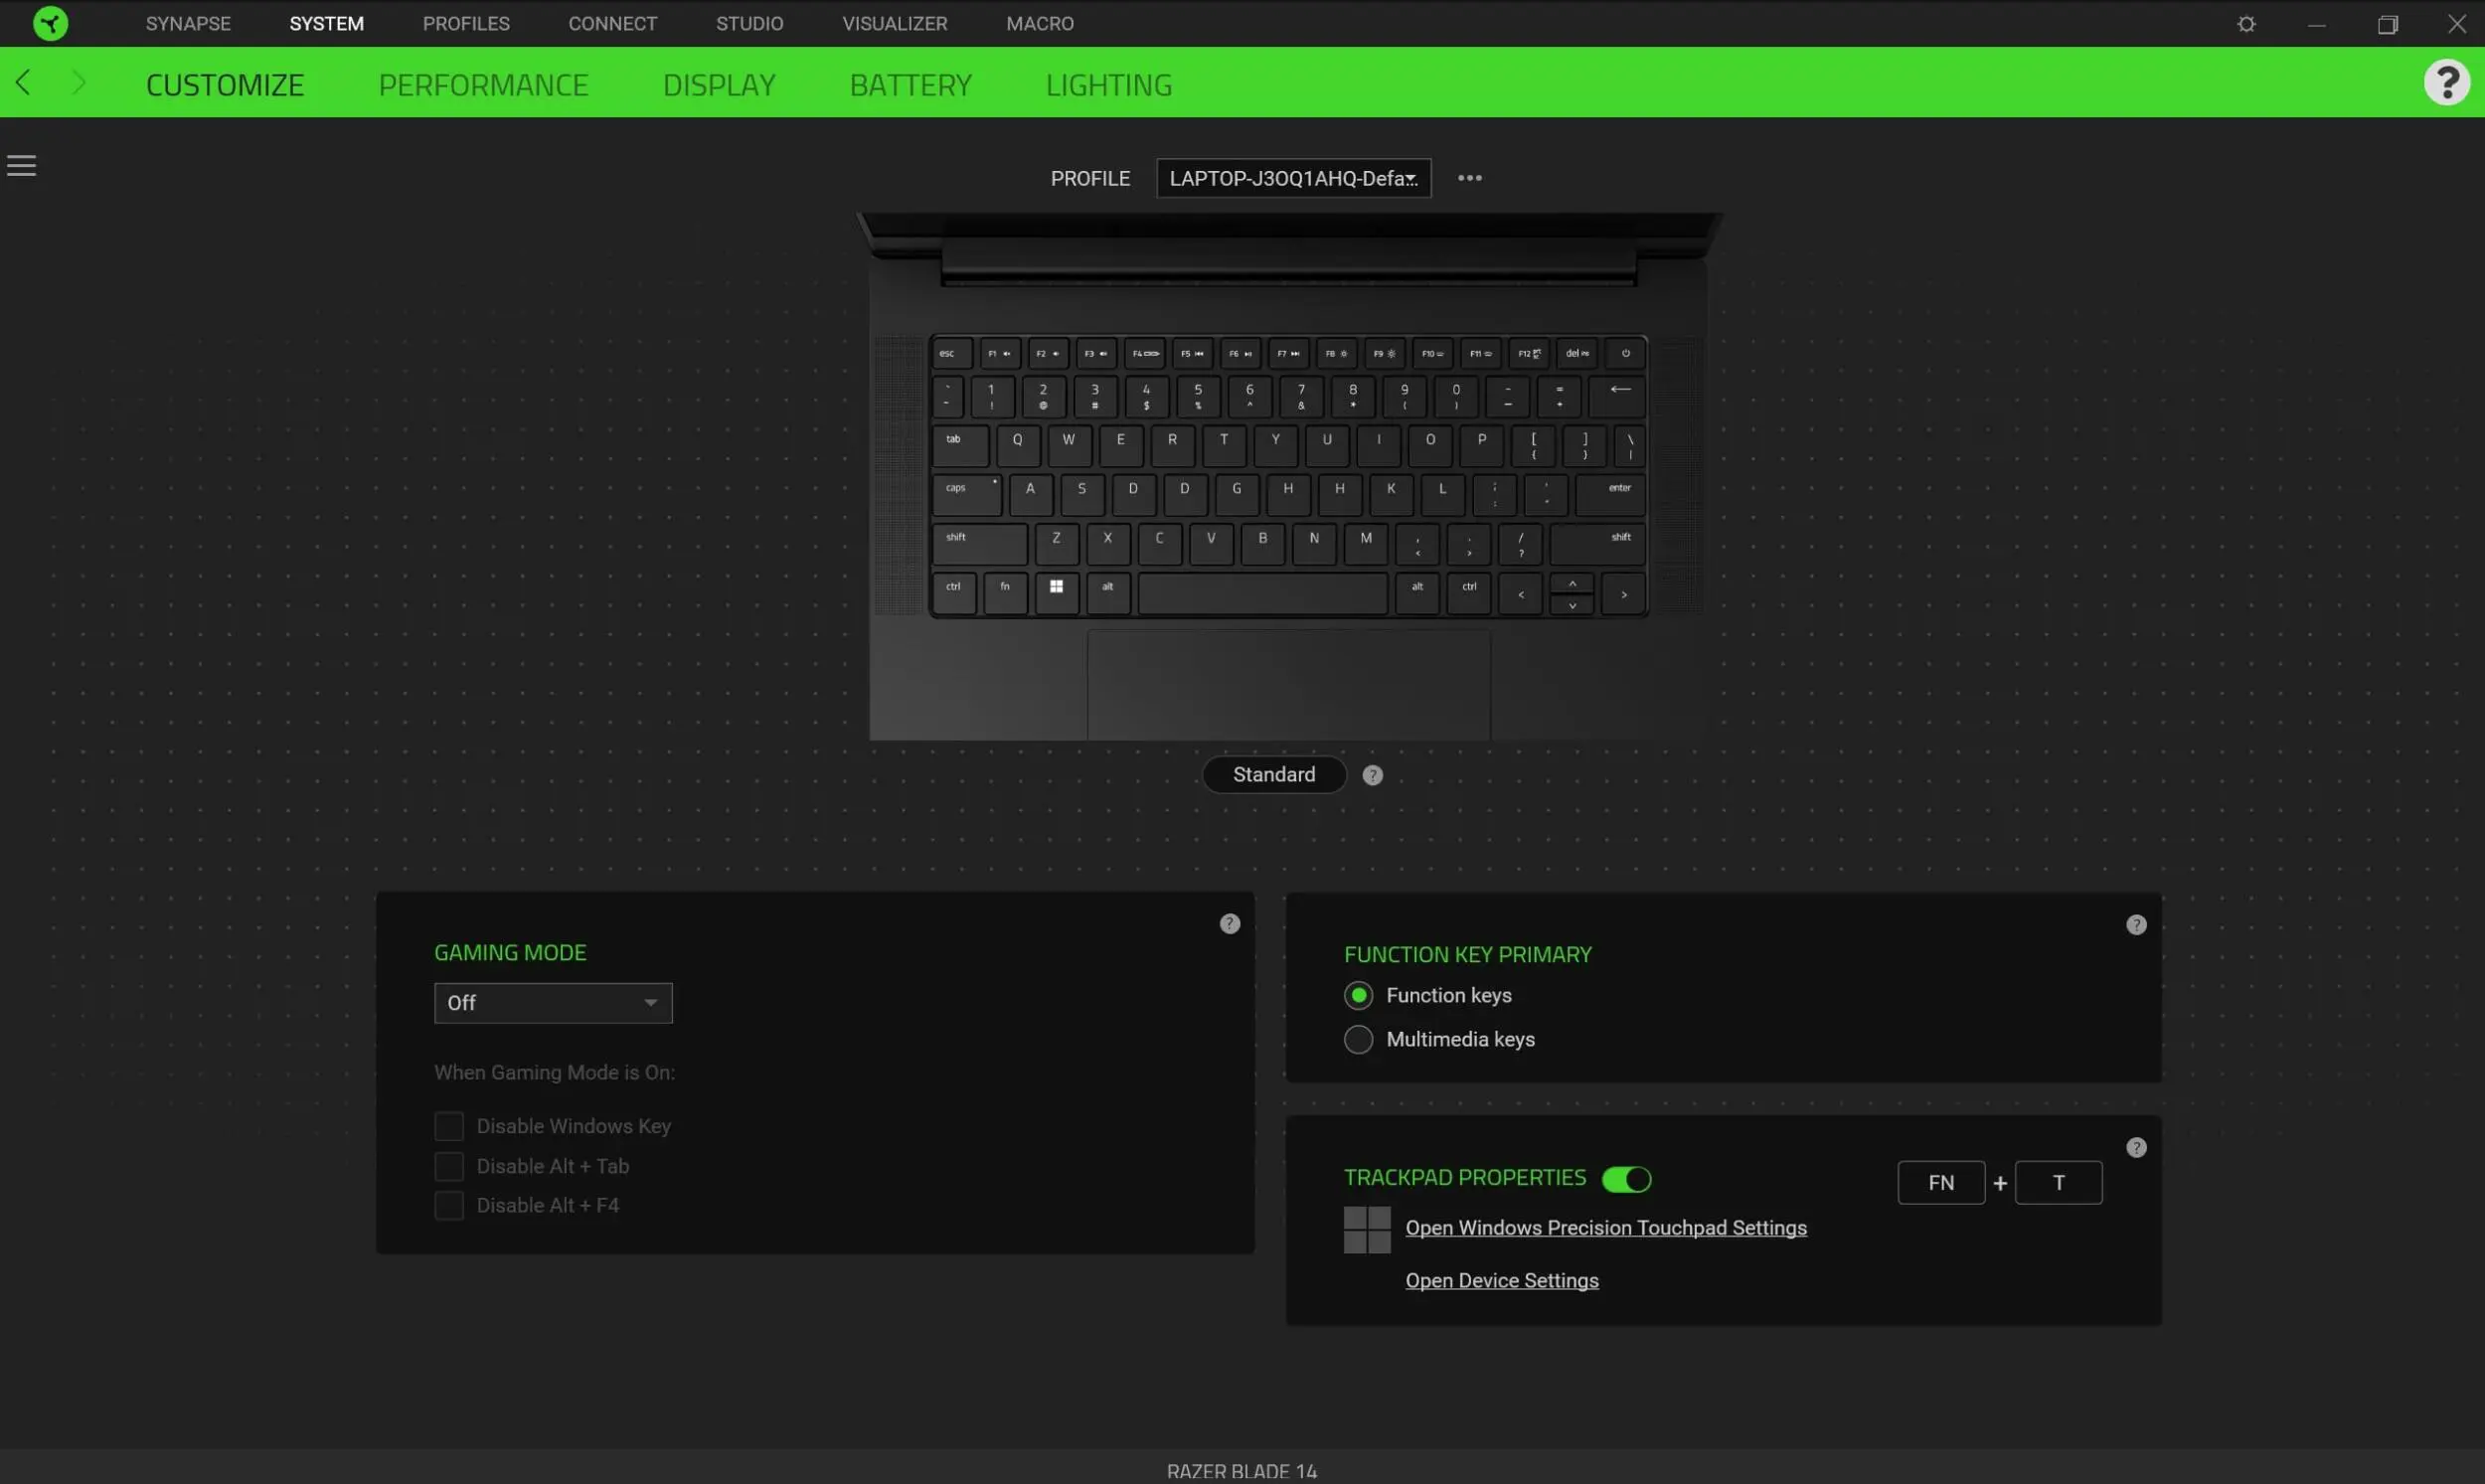Check Disable Alt + Tab
Screen dimensions: 2485x1484
[448, 1166]
